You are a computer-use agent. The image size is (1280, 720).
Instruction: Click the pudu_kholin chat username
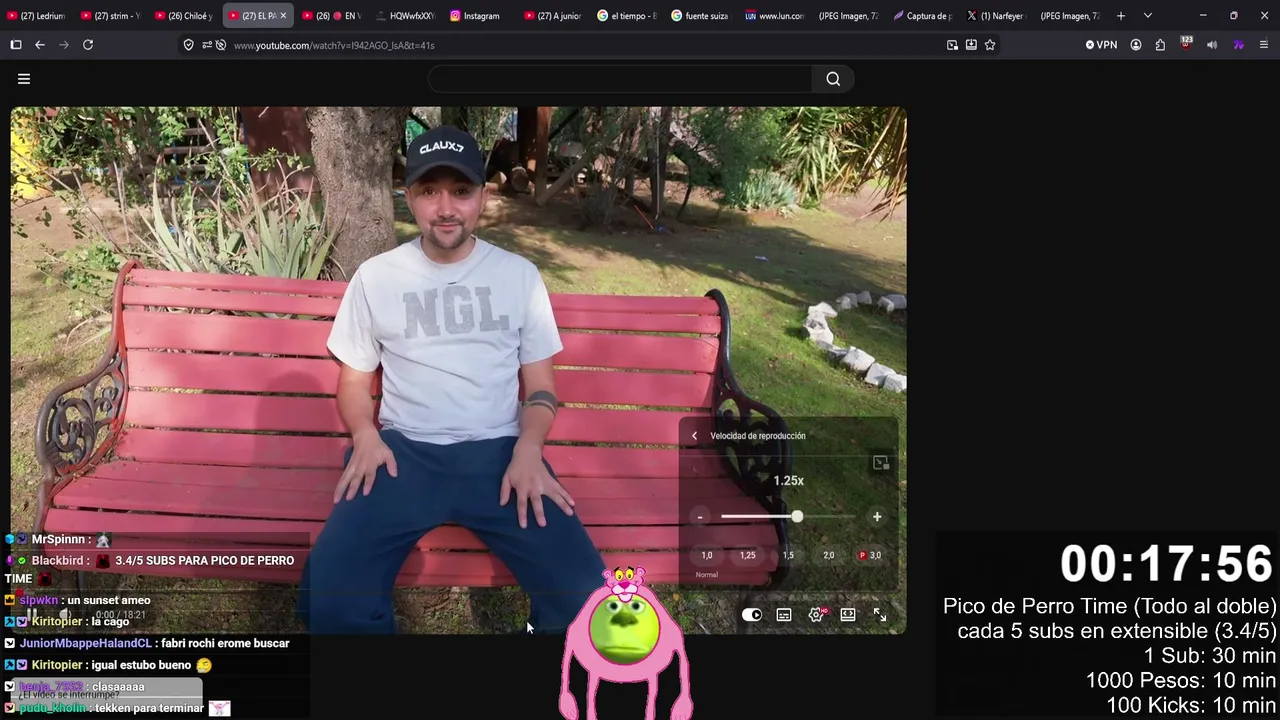point(53,708)
